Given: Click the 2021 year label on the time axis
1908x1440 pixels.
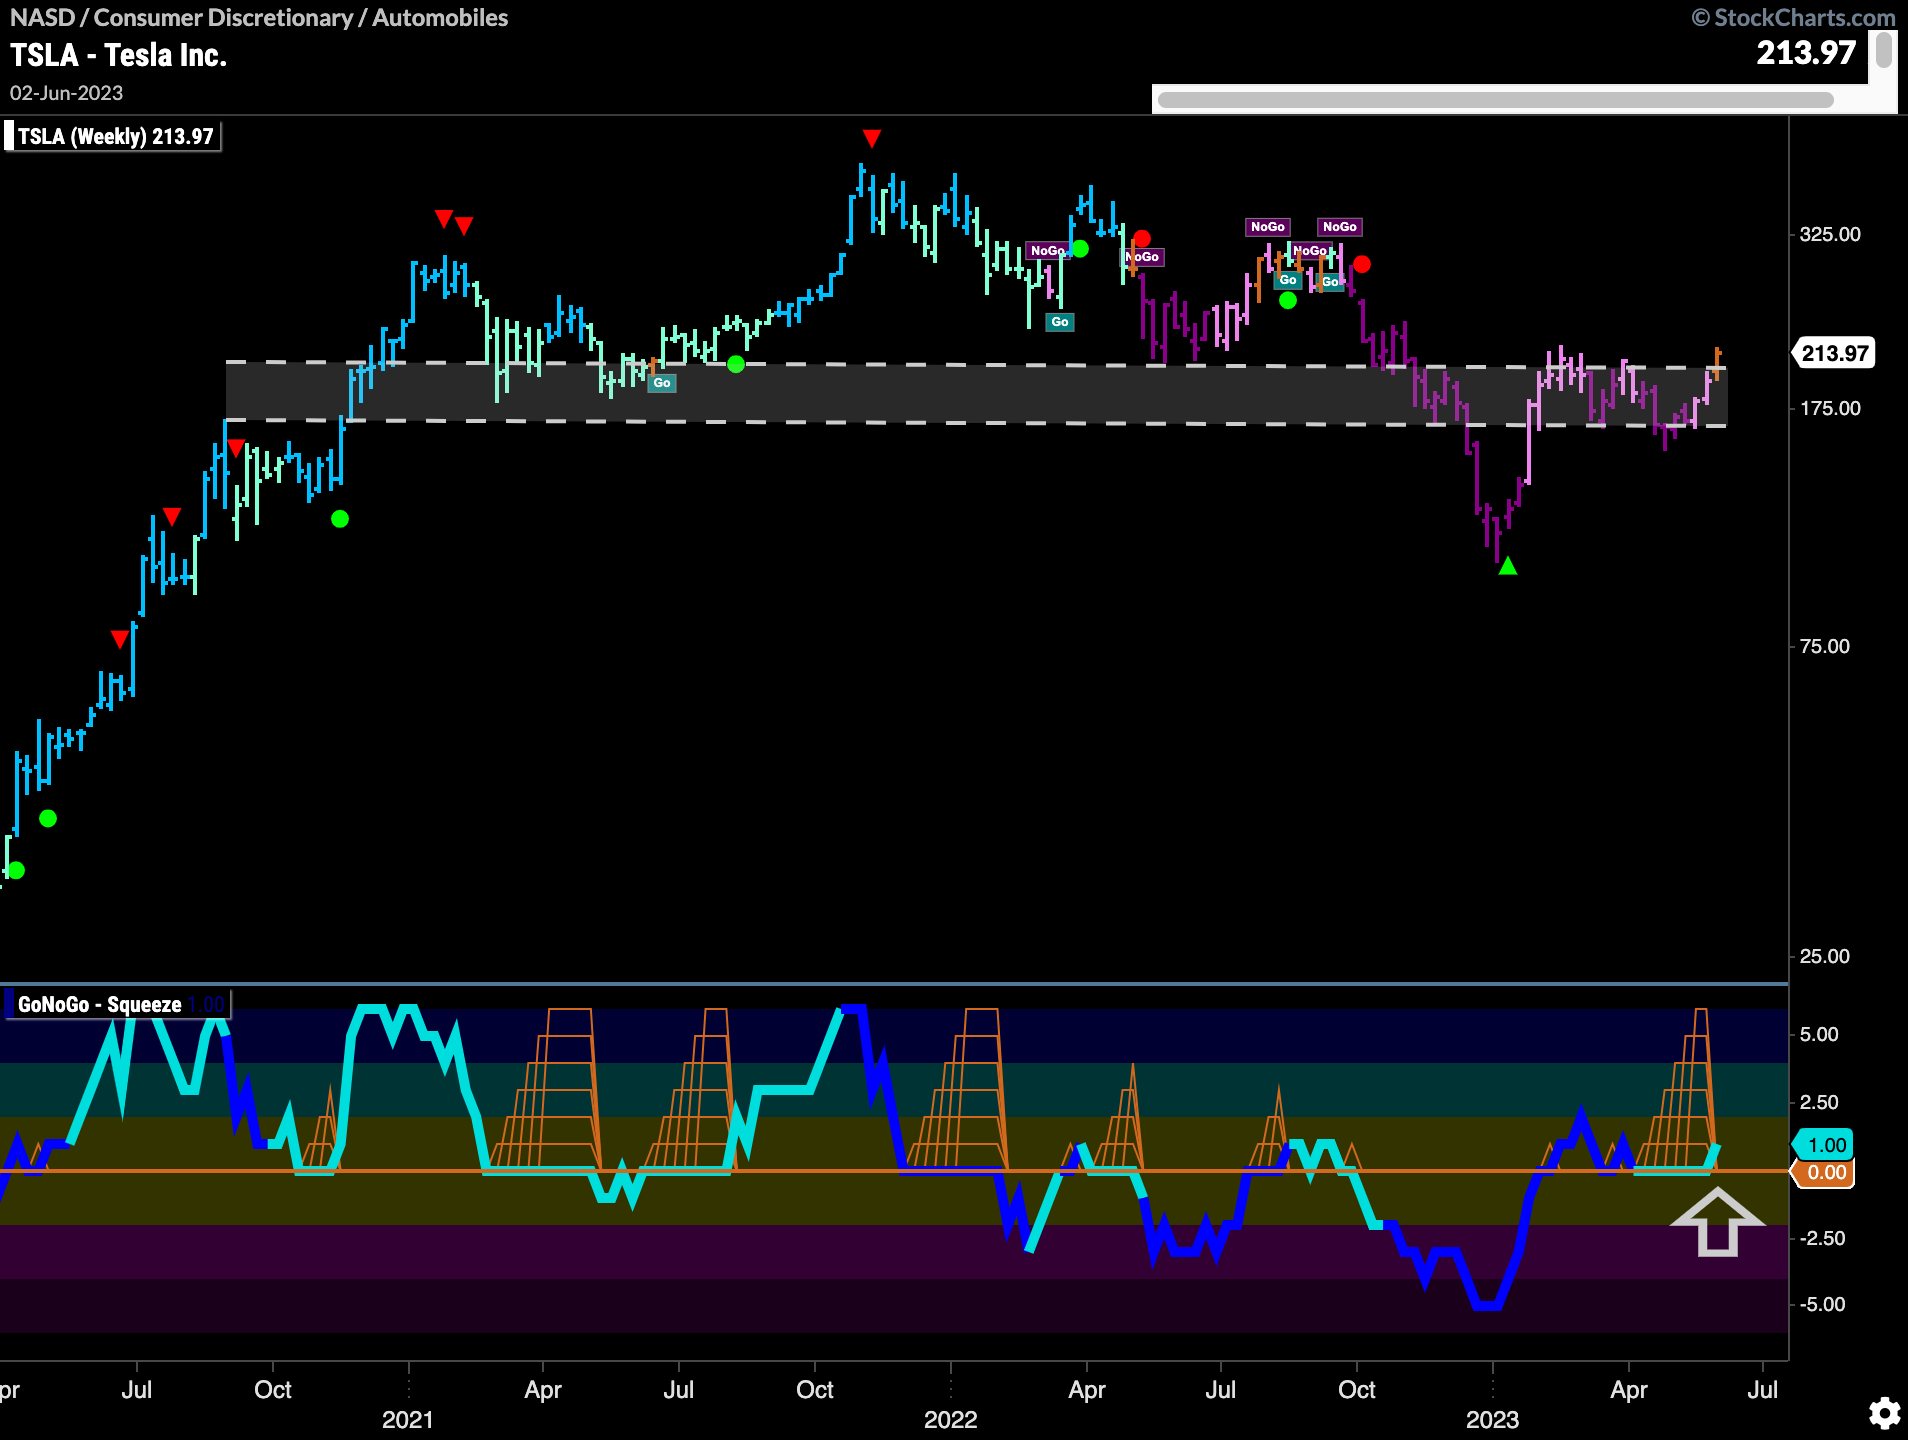Looking at the screenshot, I should 408,1419.
